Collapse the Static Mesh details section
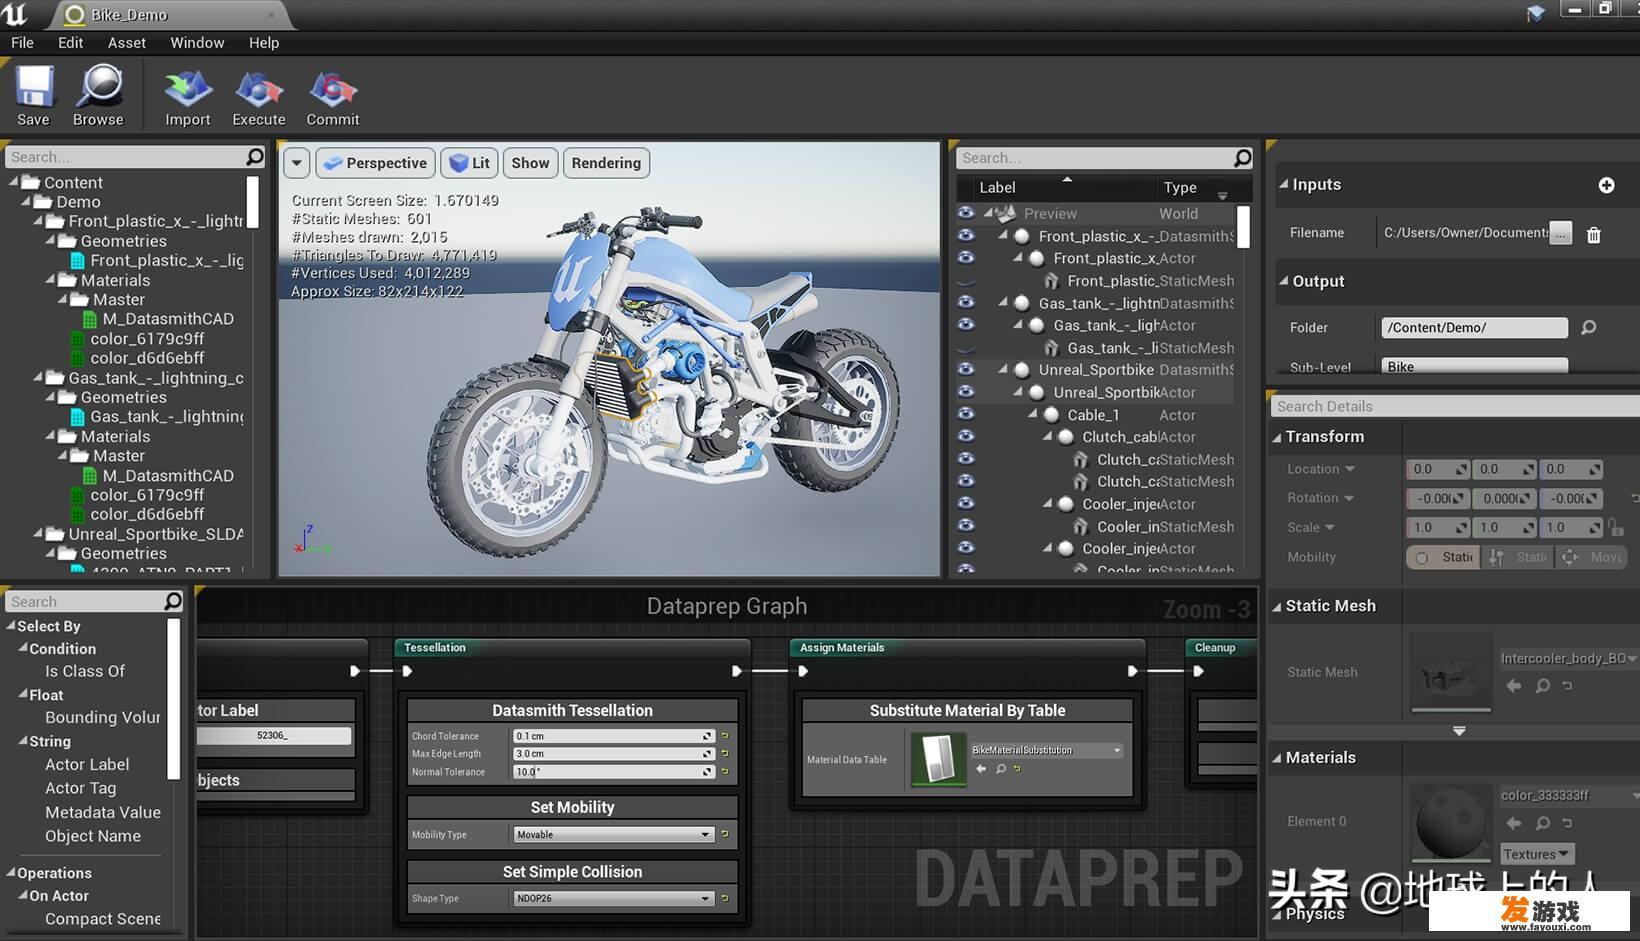This screenshot has width=1640, height=941. pos(1277,606)
